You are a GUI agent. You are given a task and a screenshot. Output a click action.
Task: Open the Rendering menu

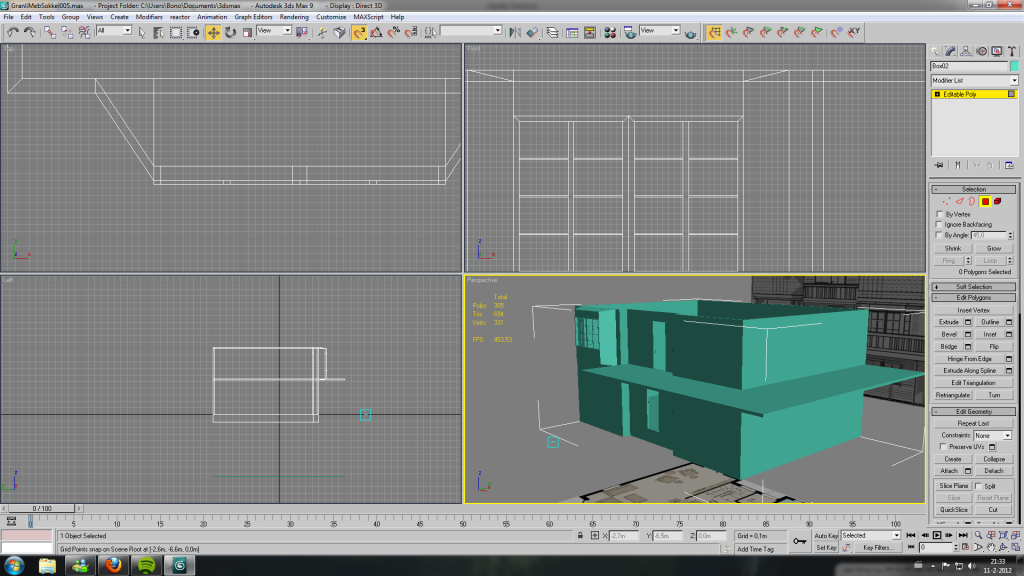294,17
